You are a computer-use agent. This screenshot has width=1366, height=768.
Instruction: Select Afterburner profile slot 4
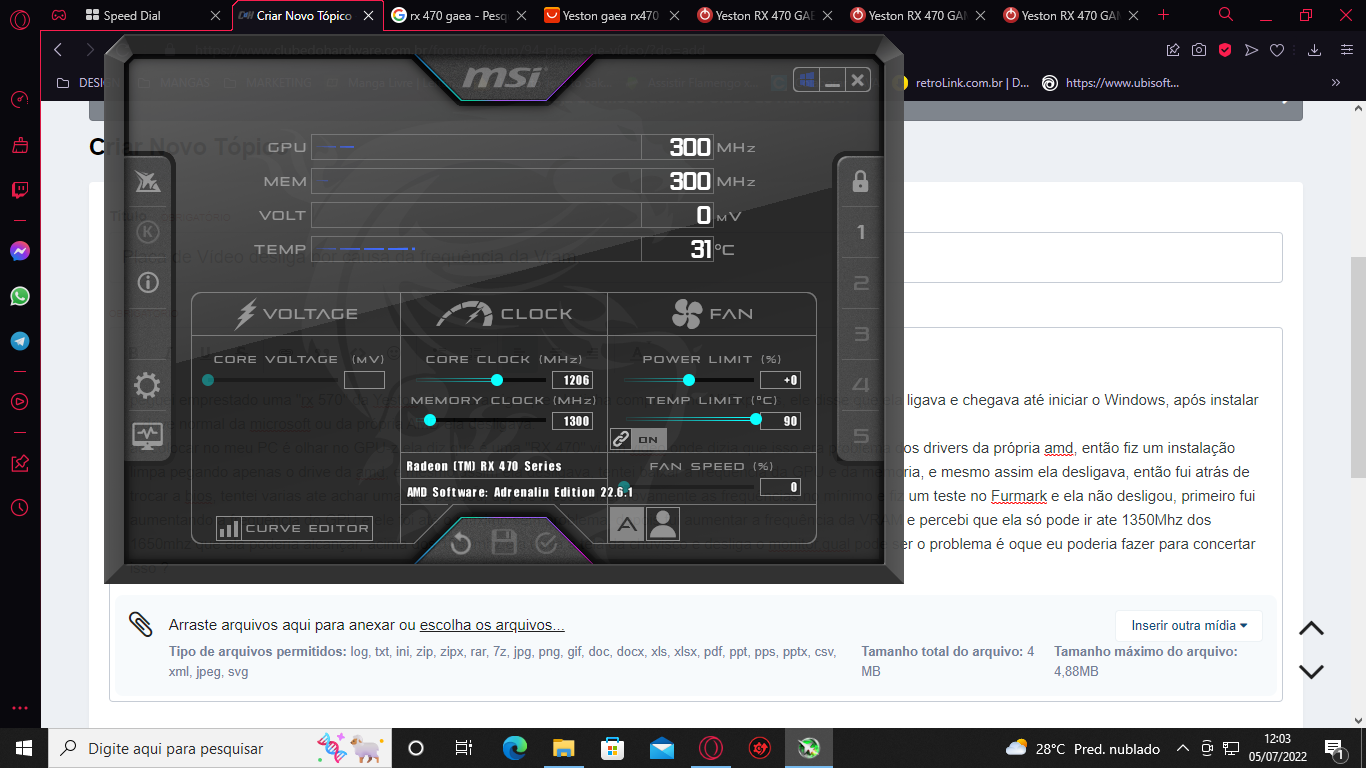(x=860, y=386)
